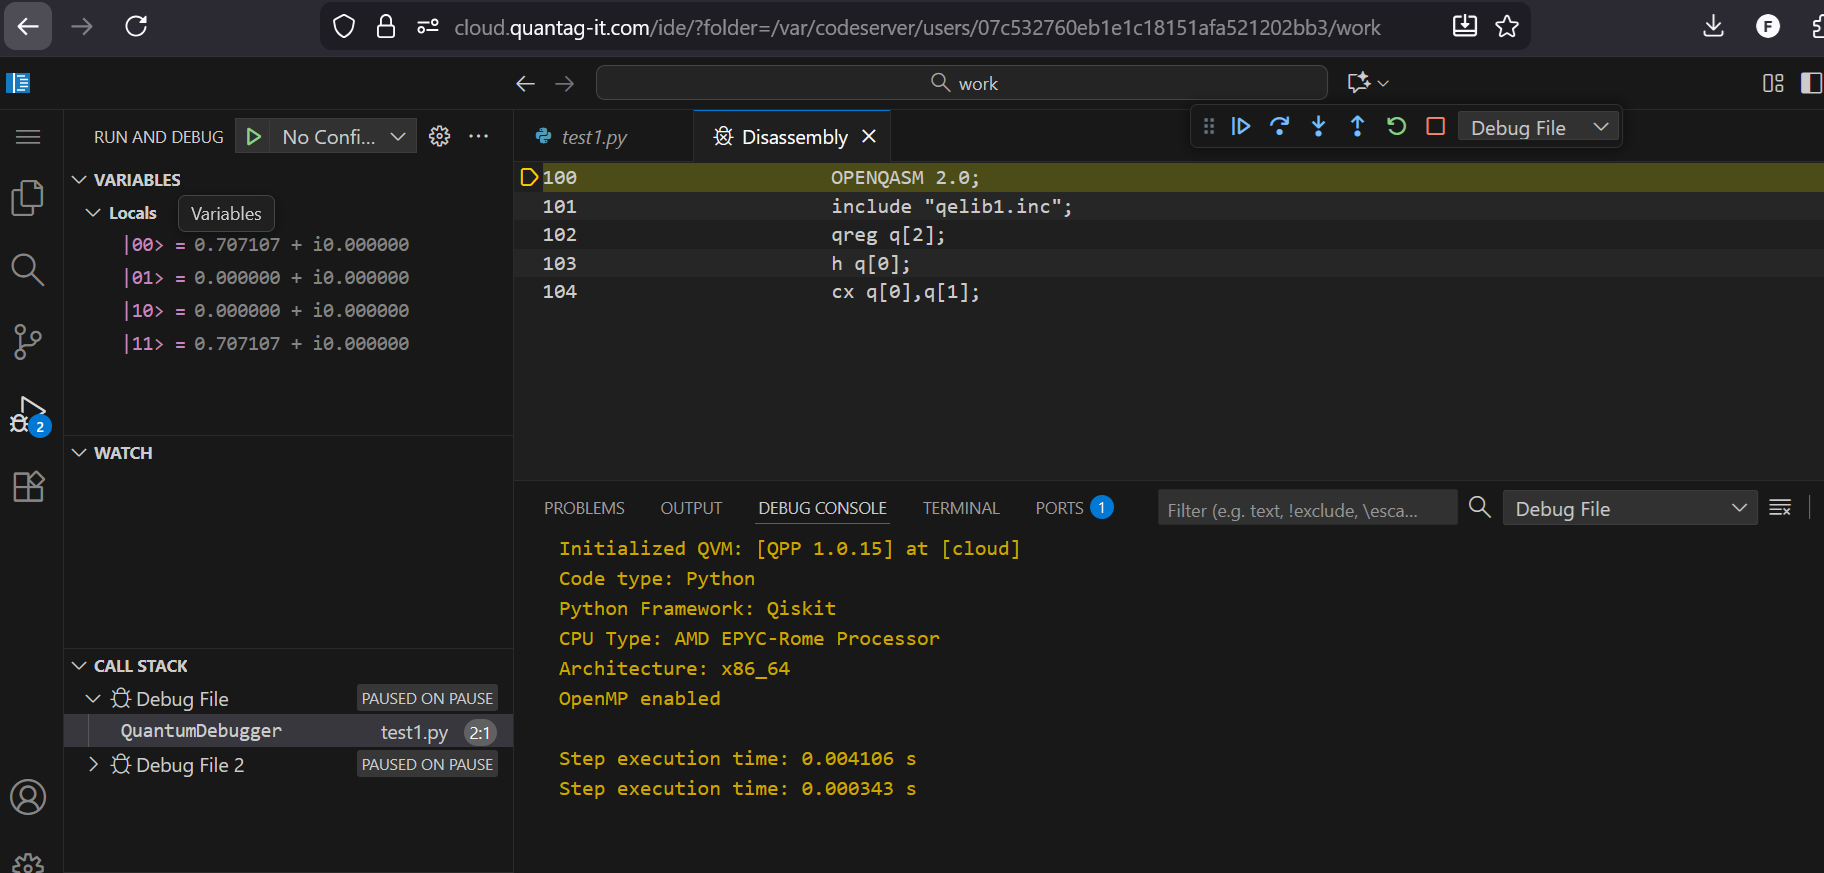This screenshot has height=873, width=1824.
Task: Restart the debugging session
Action: tap(1396, 127)
